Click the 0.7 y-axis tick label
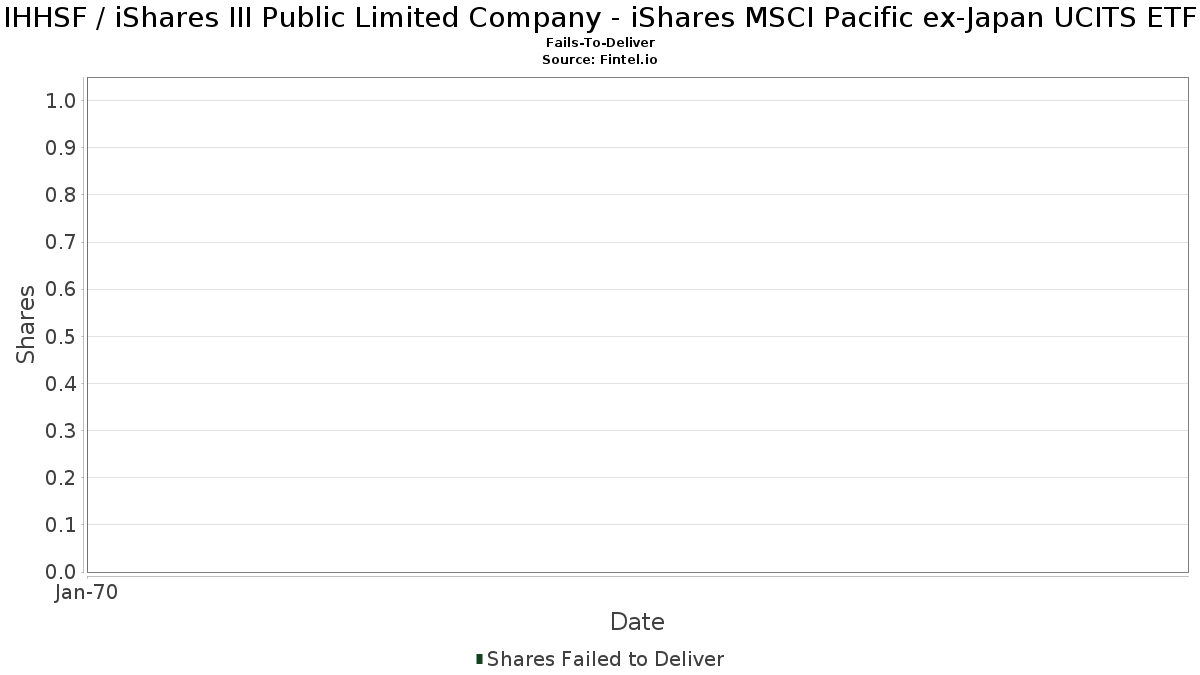This screenshot has height=675, width=1200. point(61,242)
